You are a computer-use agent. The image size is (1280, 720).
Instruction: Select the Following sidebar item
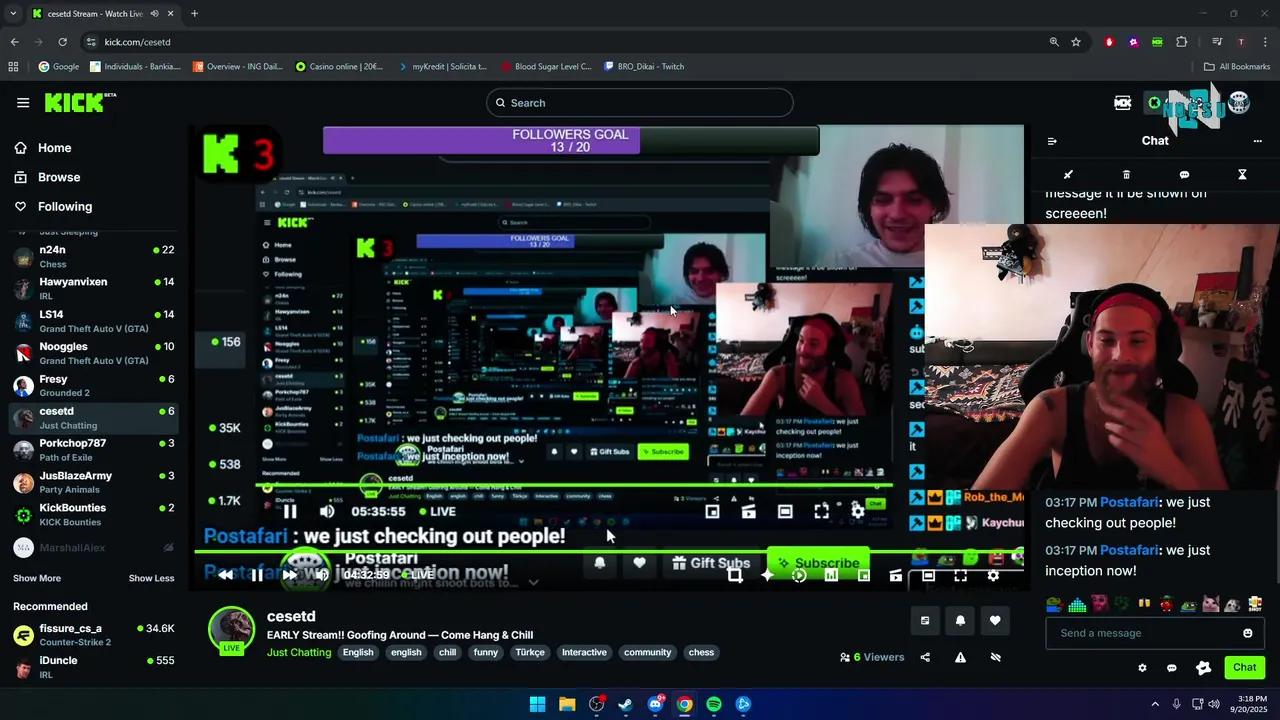(x=64, y=206)
